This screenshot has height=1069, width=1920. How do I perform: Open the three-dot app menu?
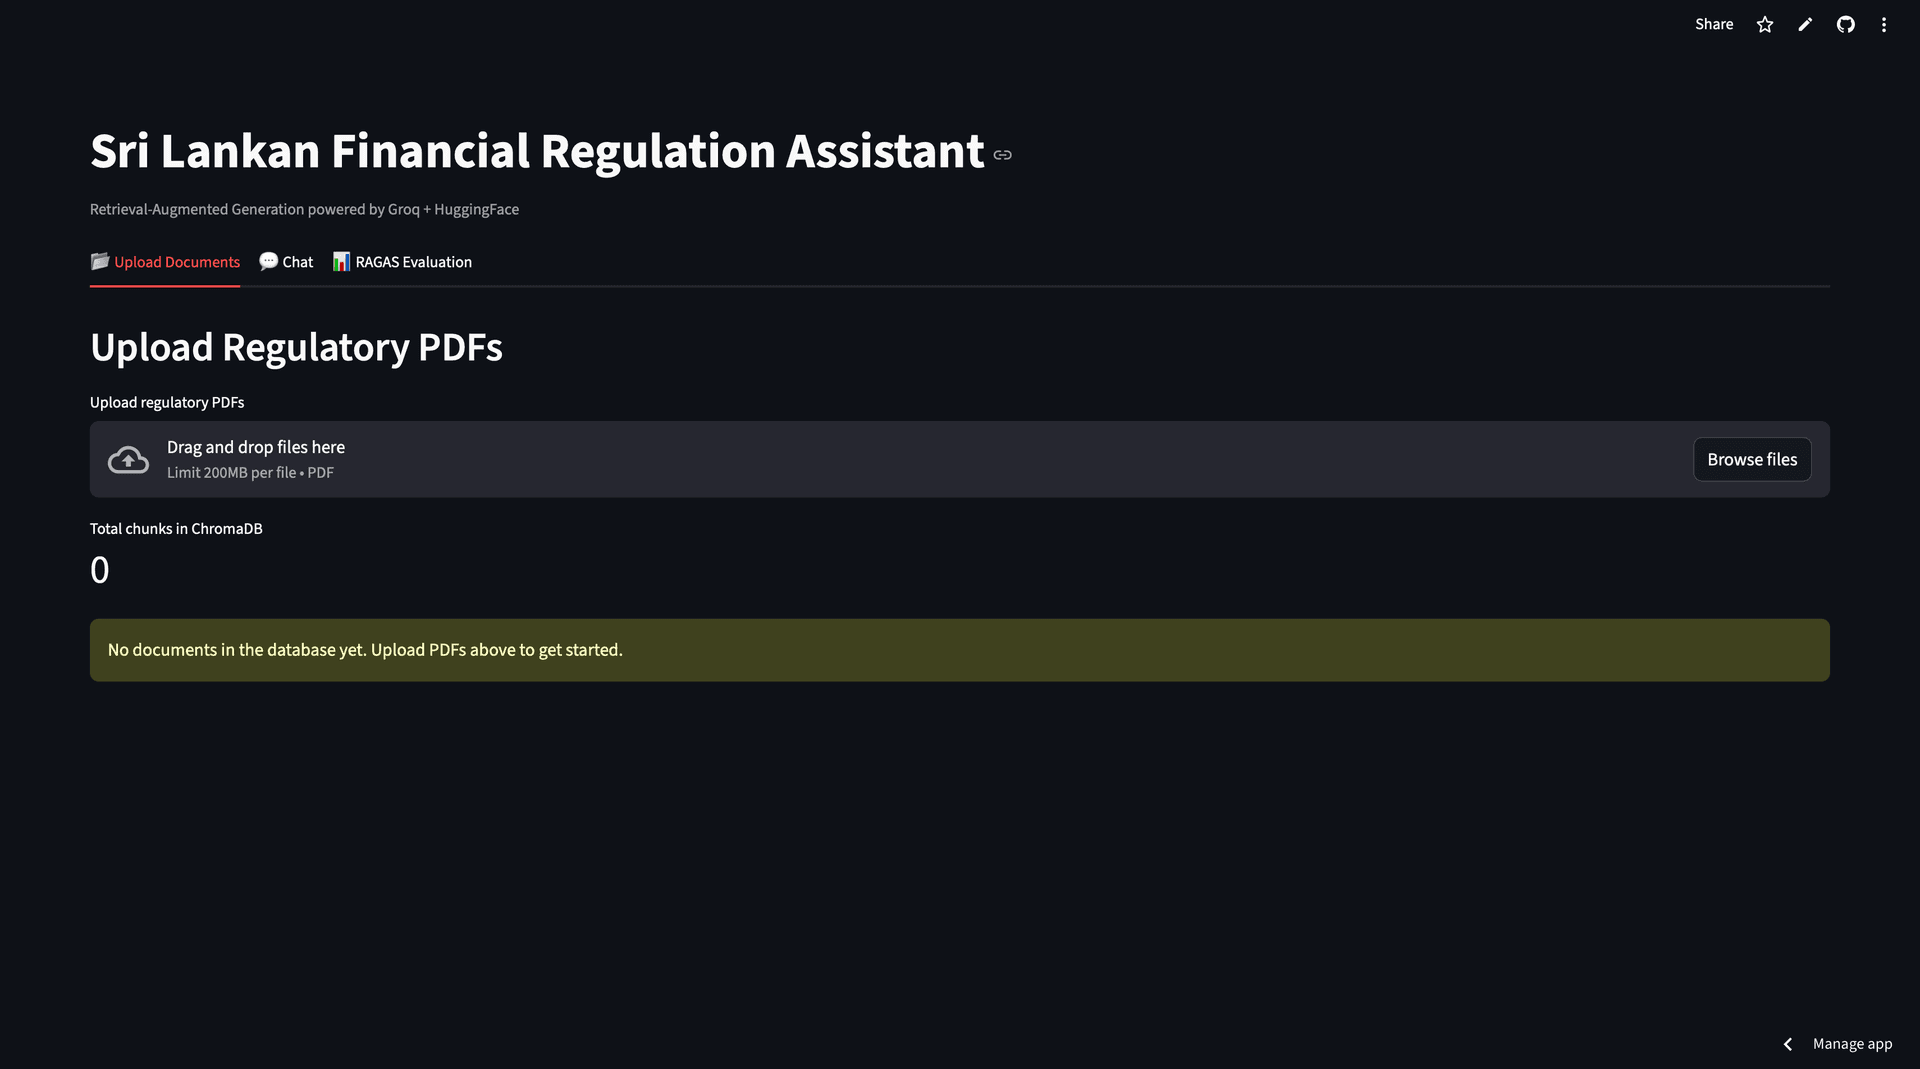click(x=1884, y=25)
